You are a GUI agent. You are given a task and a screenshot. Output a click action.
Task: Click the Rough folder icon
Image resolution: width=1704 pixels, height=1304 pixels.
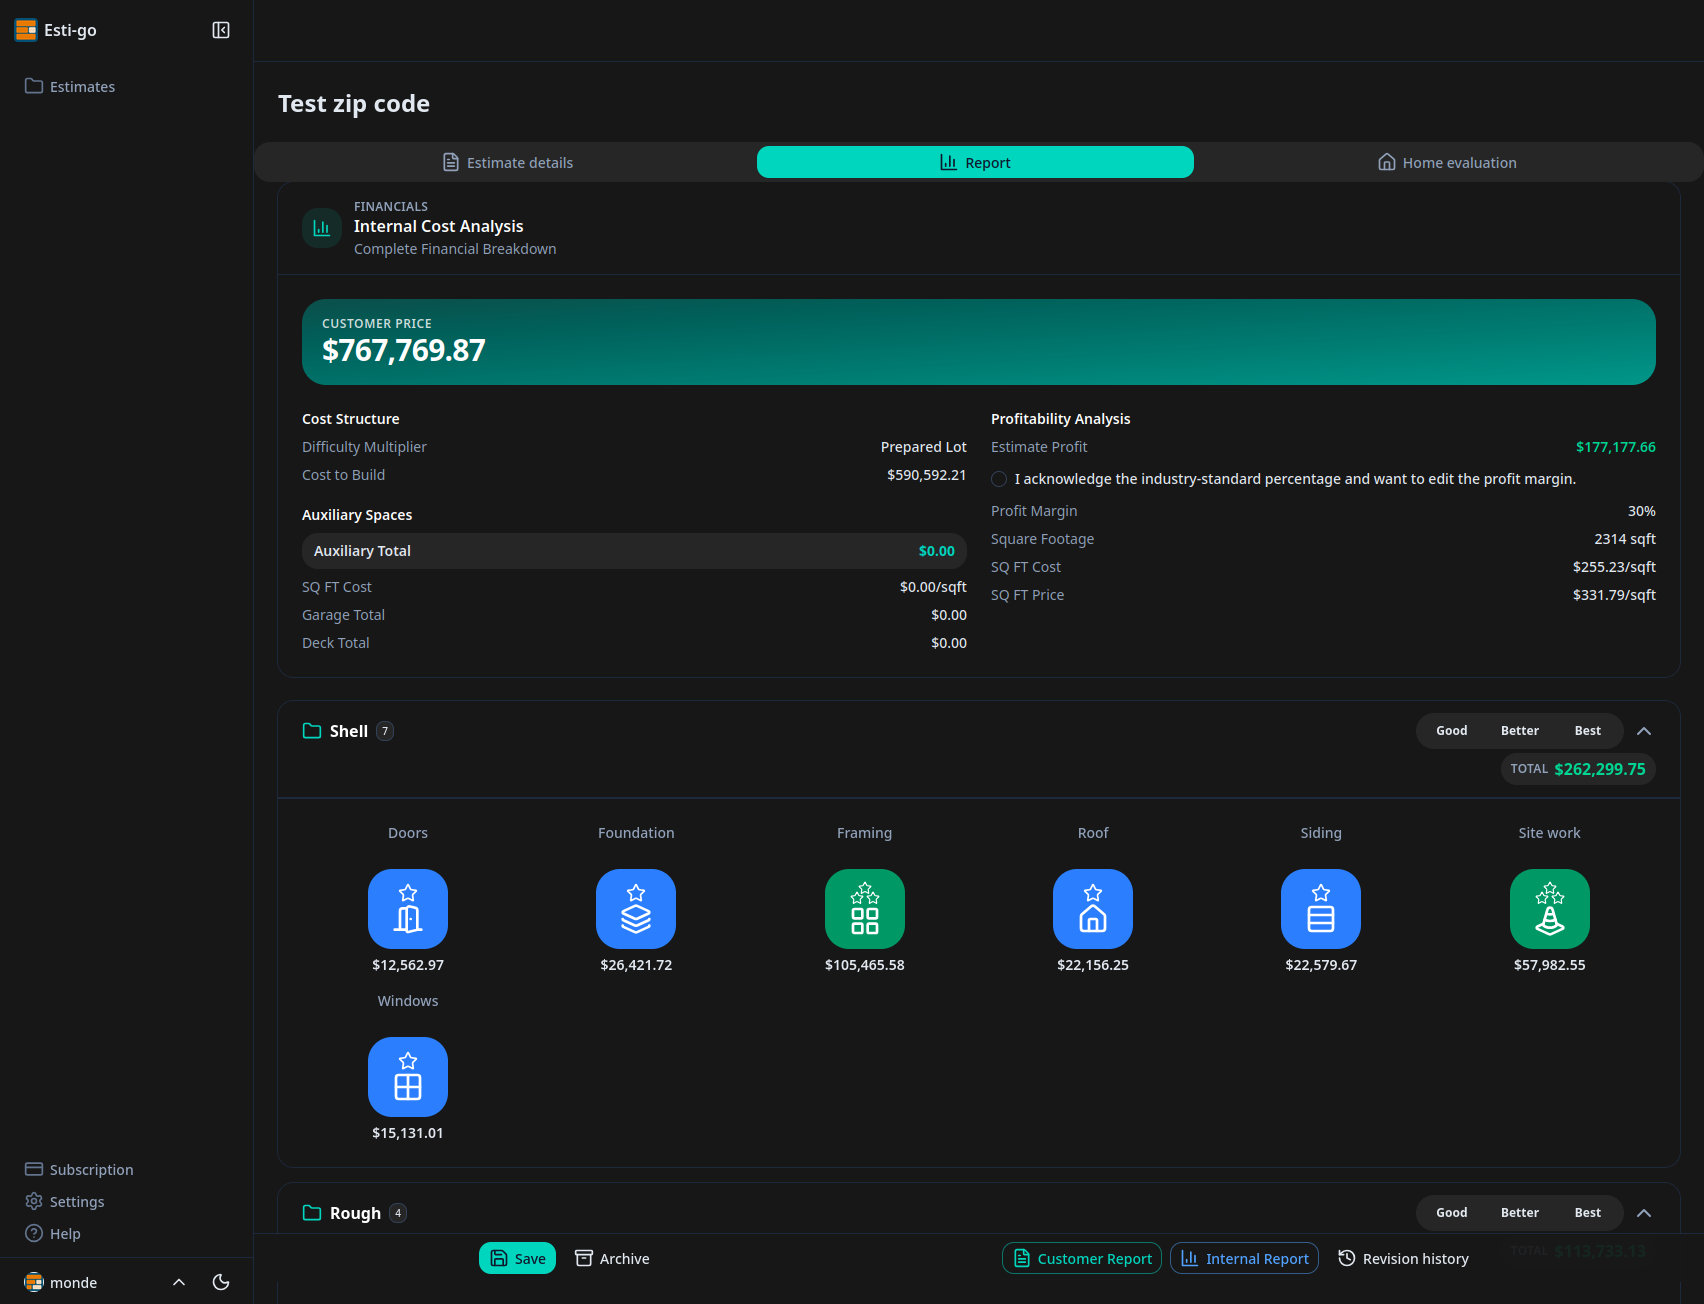pyautogui.click(x=312, y=1213)
